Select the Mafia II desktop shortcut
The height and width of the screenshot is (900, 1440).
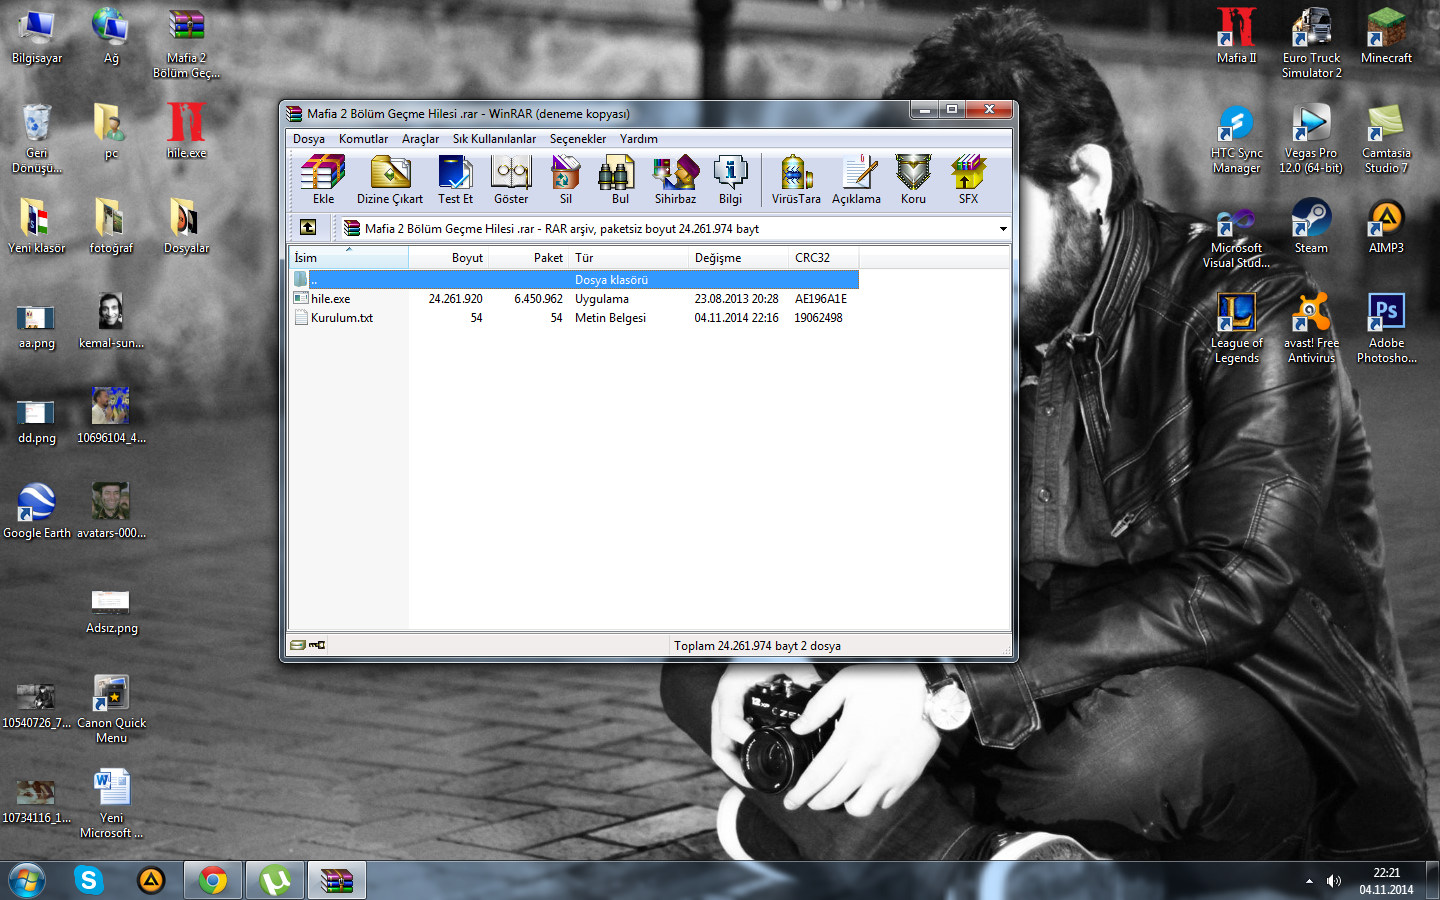tap(1236, 37)
